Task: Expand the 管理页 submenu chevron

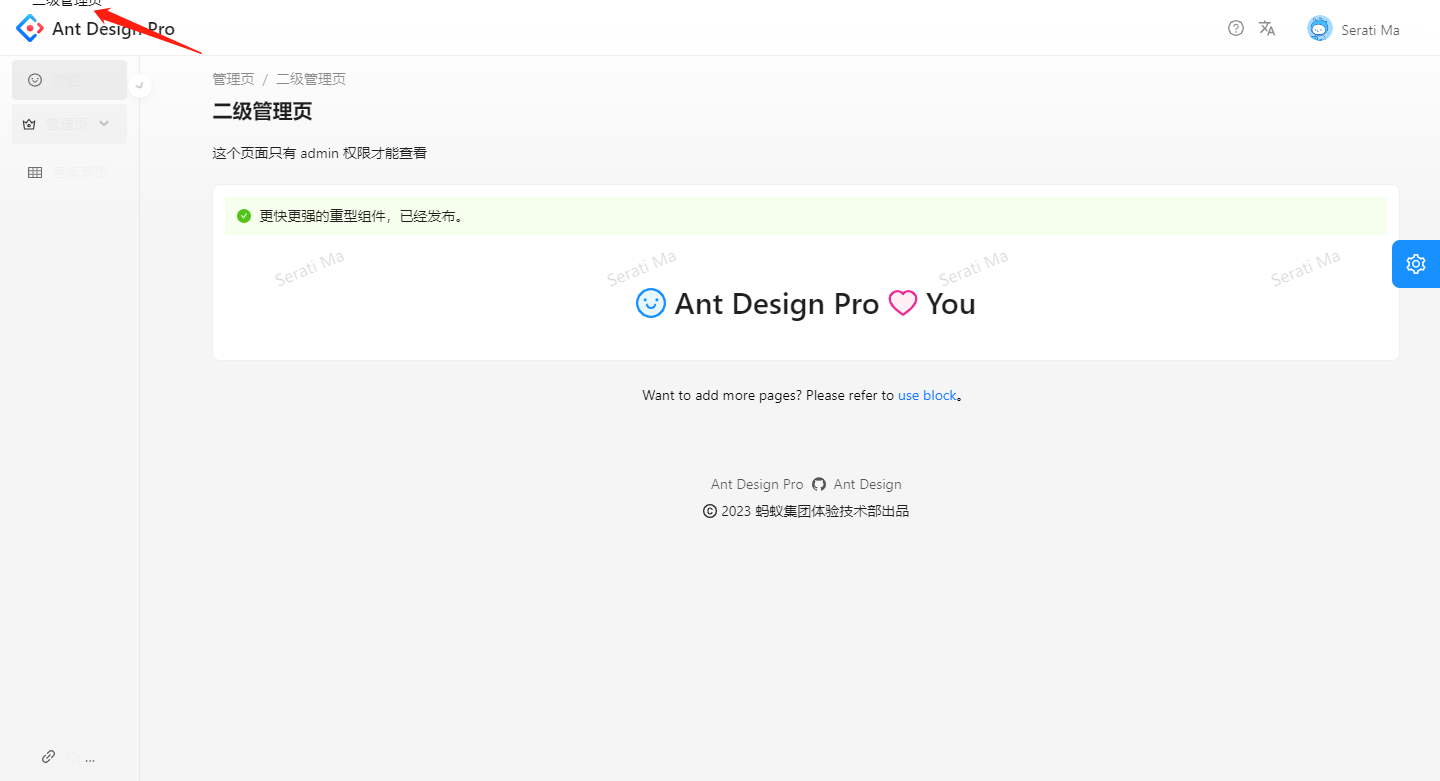Action: tap(104, 124)
